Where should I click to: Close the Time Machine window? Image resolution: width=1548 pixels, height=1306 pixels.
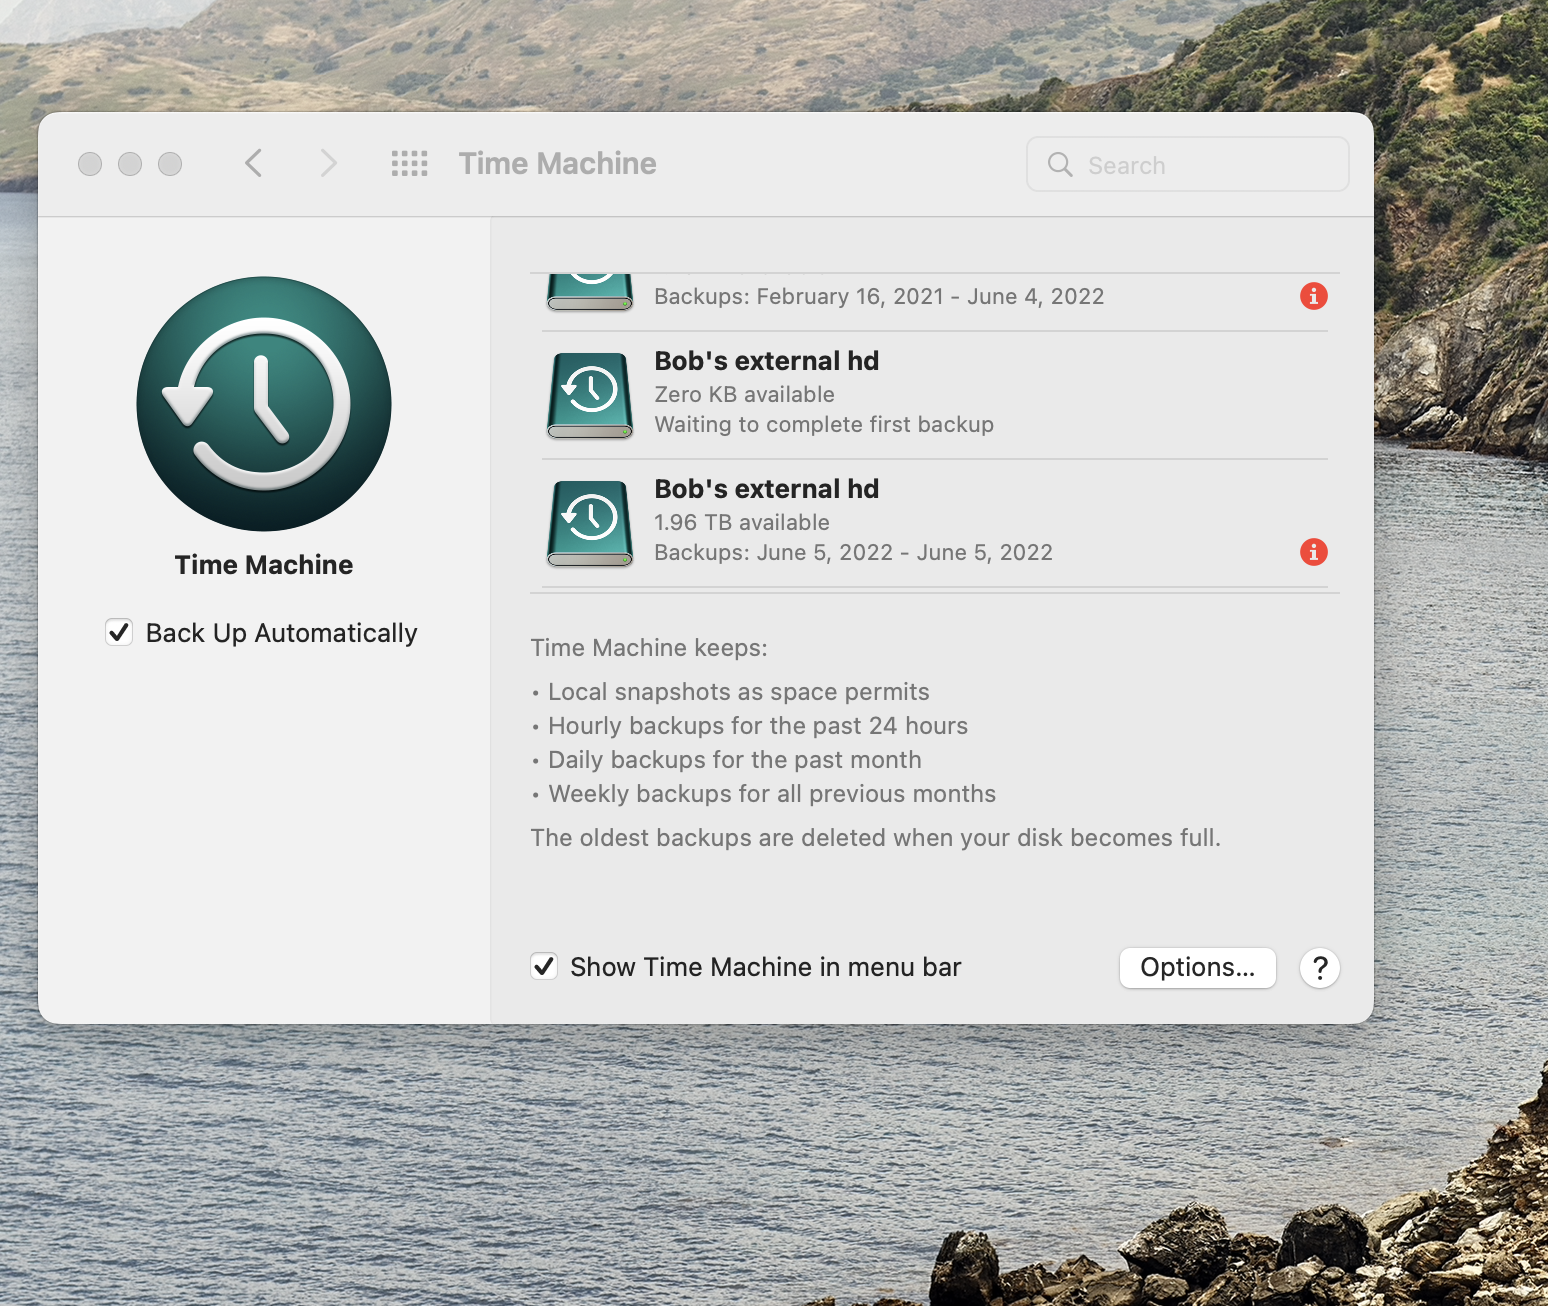click(90, 164)
